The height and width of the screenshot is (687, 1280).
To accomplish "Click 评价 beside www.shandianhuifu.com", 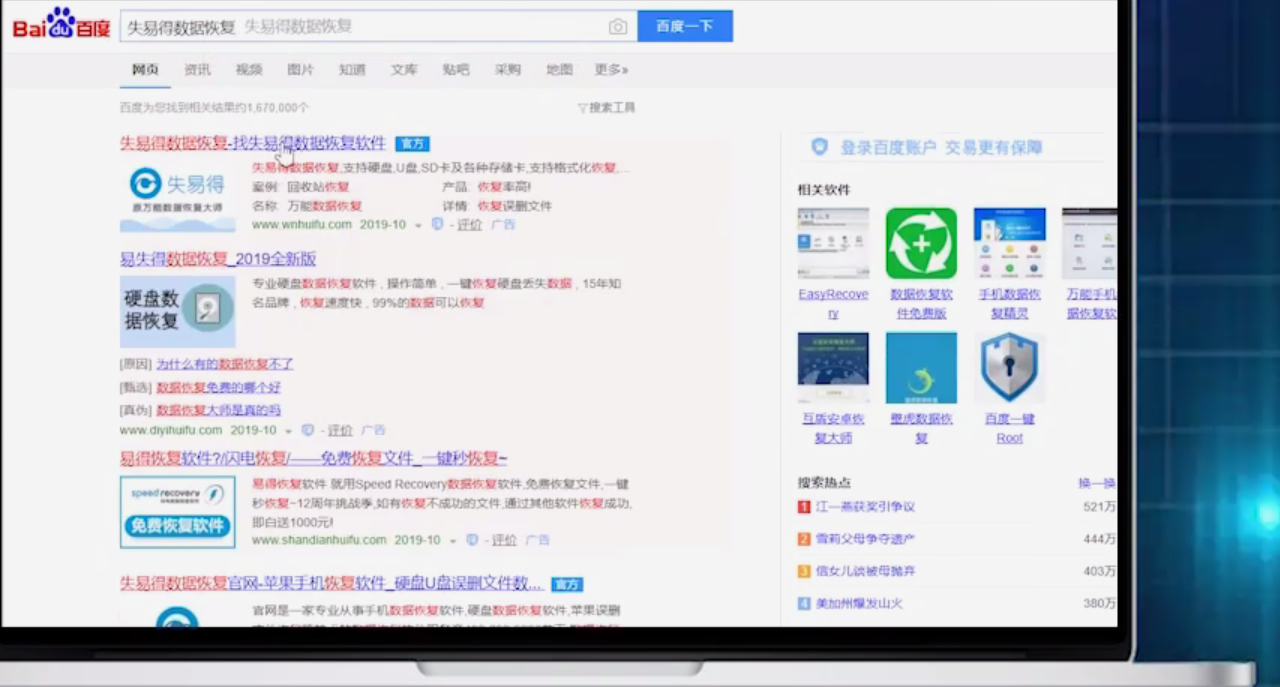I will click(504, 540).
